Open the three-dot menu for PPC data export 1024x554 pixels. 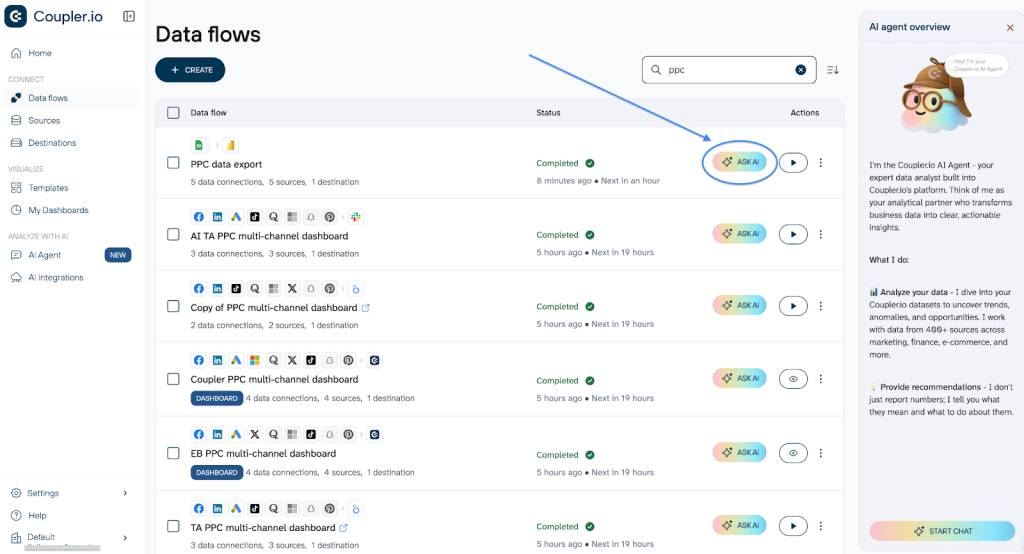coord(821,162)
